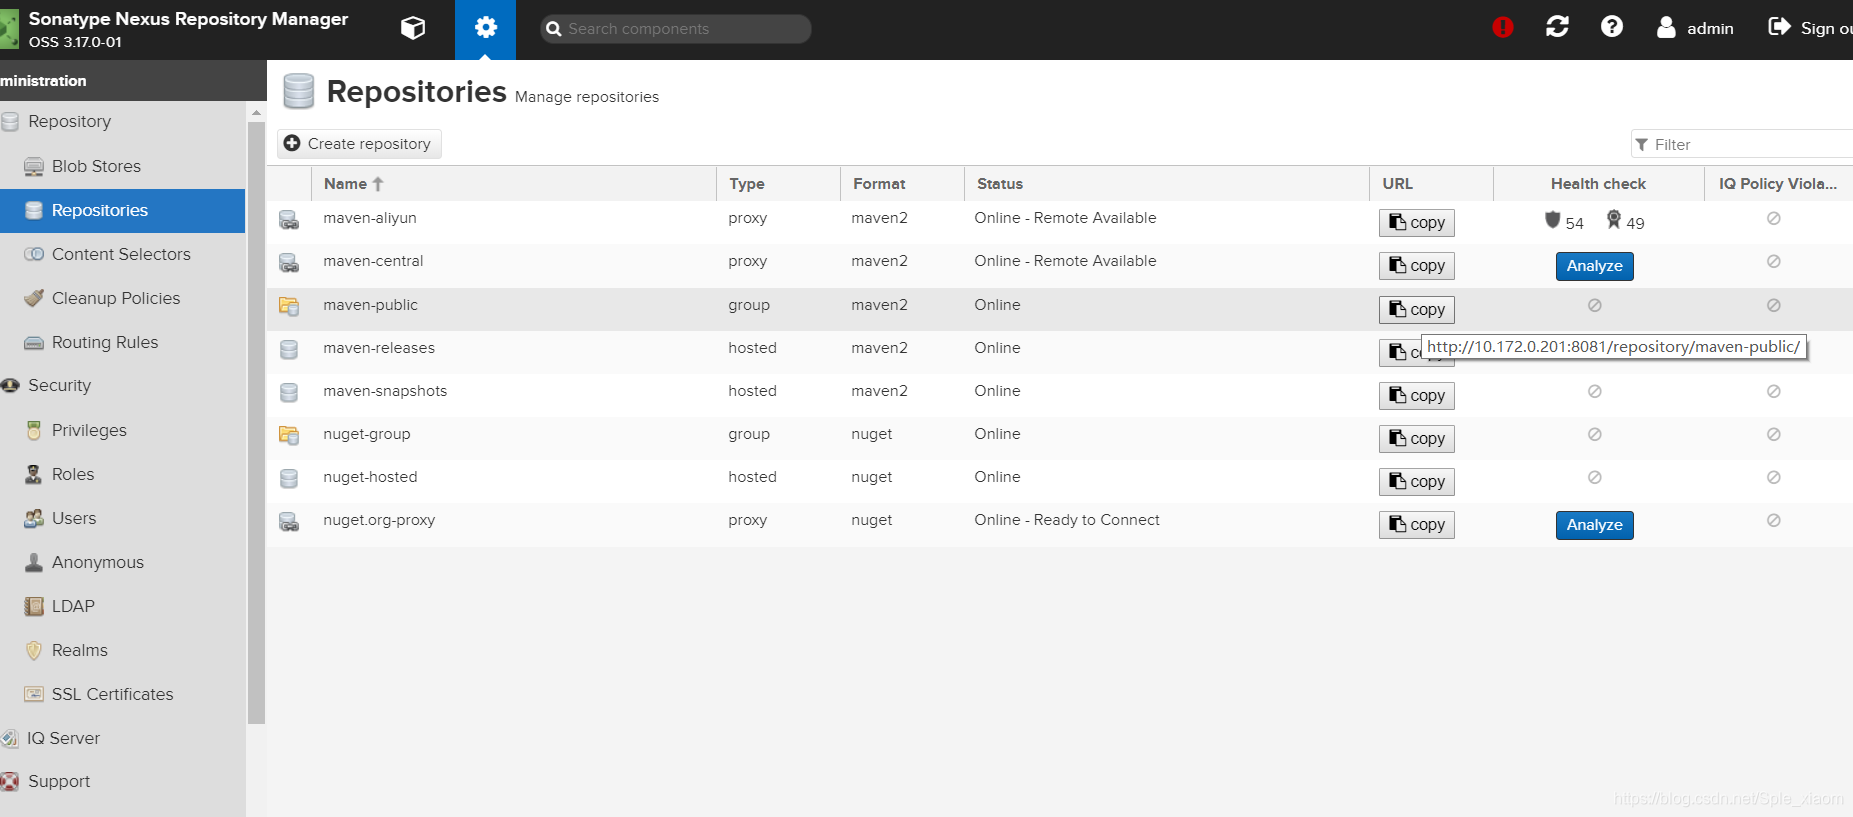The image size is (1853, 817).
Task: Open the maven-public repository row
Action: (x=1060, y=309)
